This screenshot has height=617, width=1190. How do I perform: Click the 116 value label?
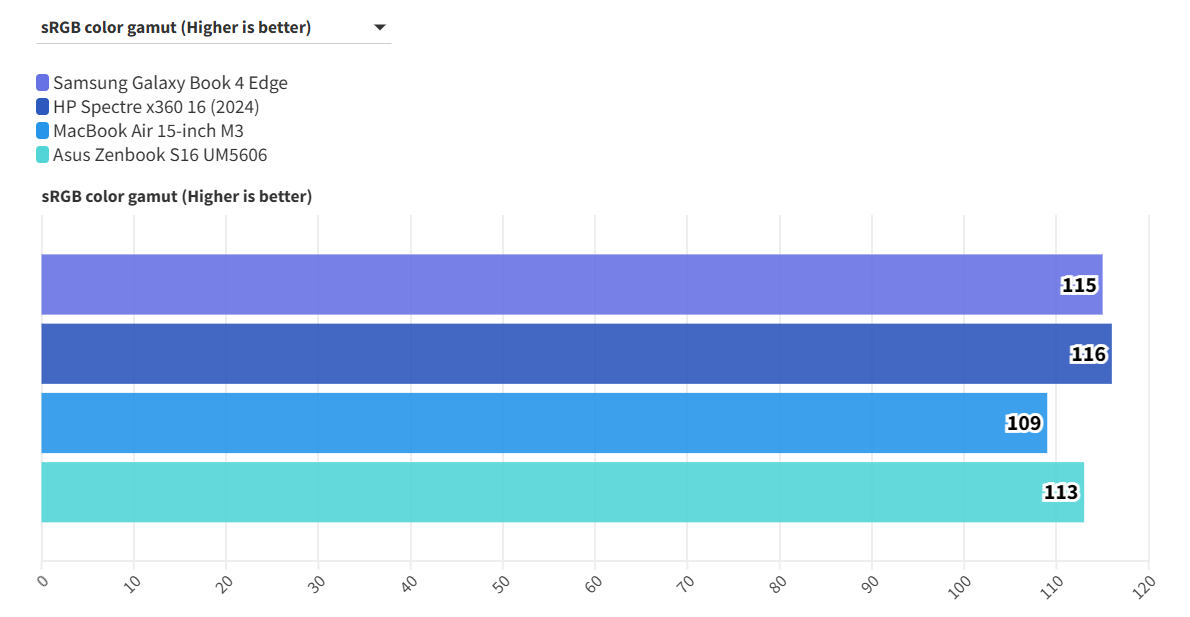(x=1088, y=355)
